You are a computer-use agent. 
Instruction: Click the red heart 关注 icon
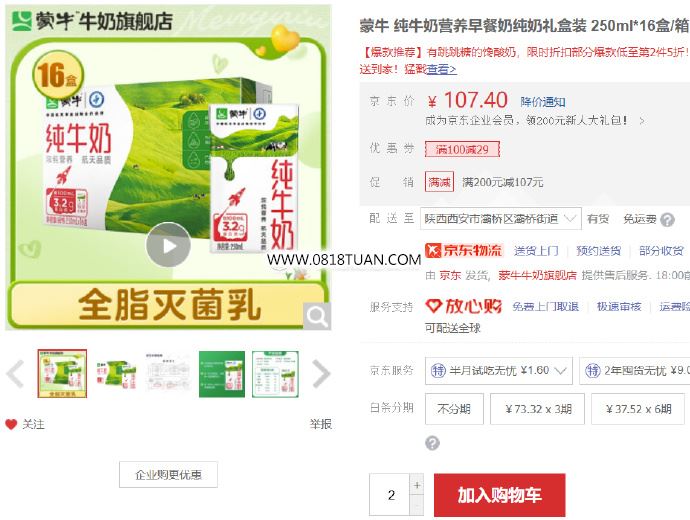11,424
